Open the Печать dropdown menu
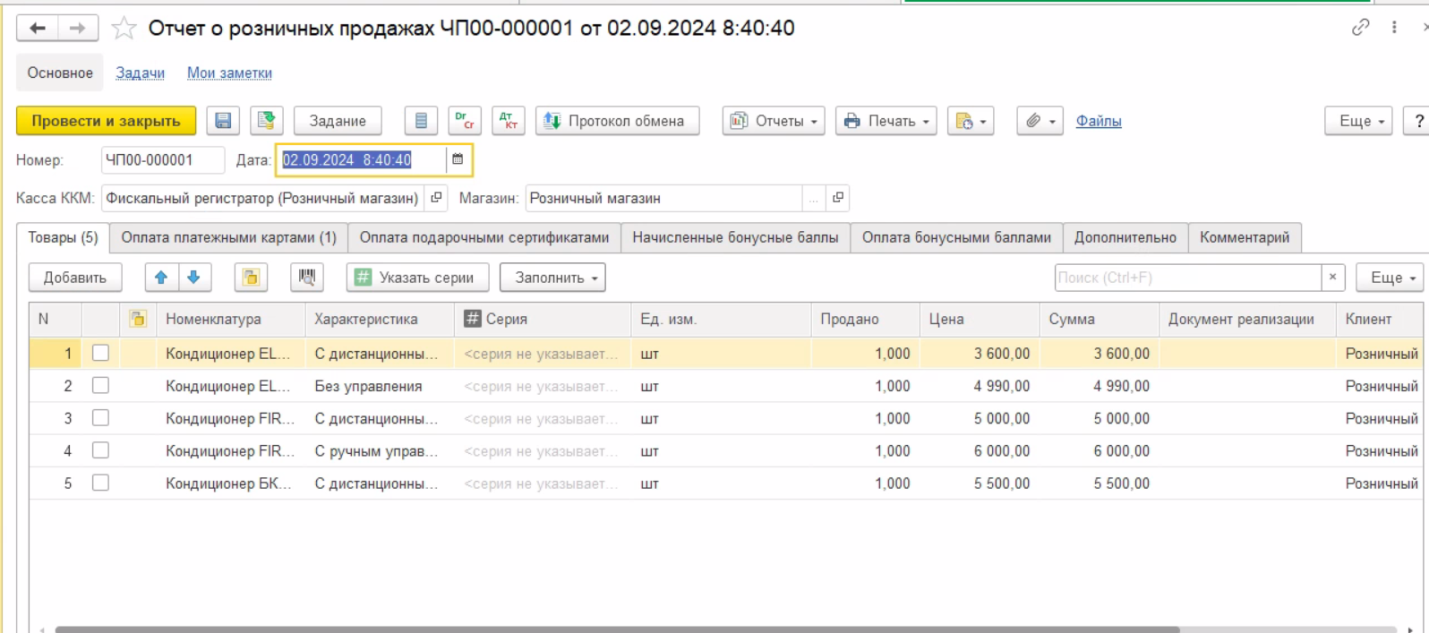Screen dimensions: 1429x633 (x=885, y=121)
